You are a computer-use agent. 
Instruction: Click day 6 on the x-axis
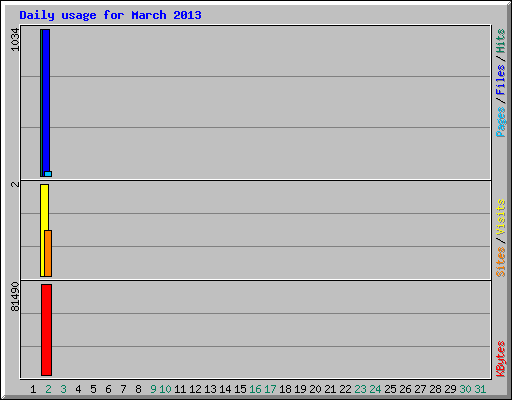pos(108,389)
